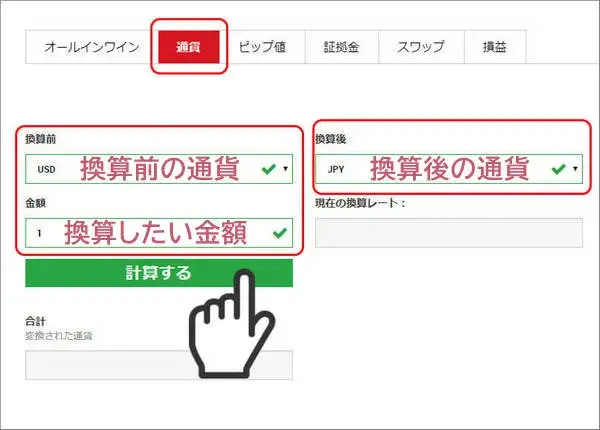600x430 pixels.
Task: Open the 証拠金 tab
Action: tap(342, 47)
